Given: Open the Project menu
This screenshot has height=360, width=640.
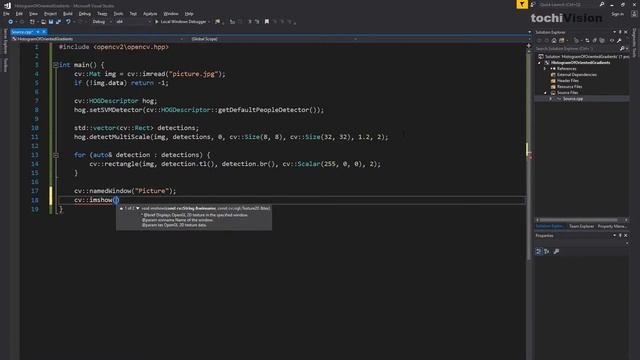Looking at the screenshot, I should pyautogui.click(x=50, y=14).
